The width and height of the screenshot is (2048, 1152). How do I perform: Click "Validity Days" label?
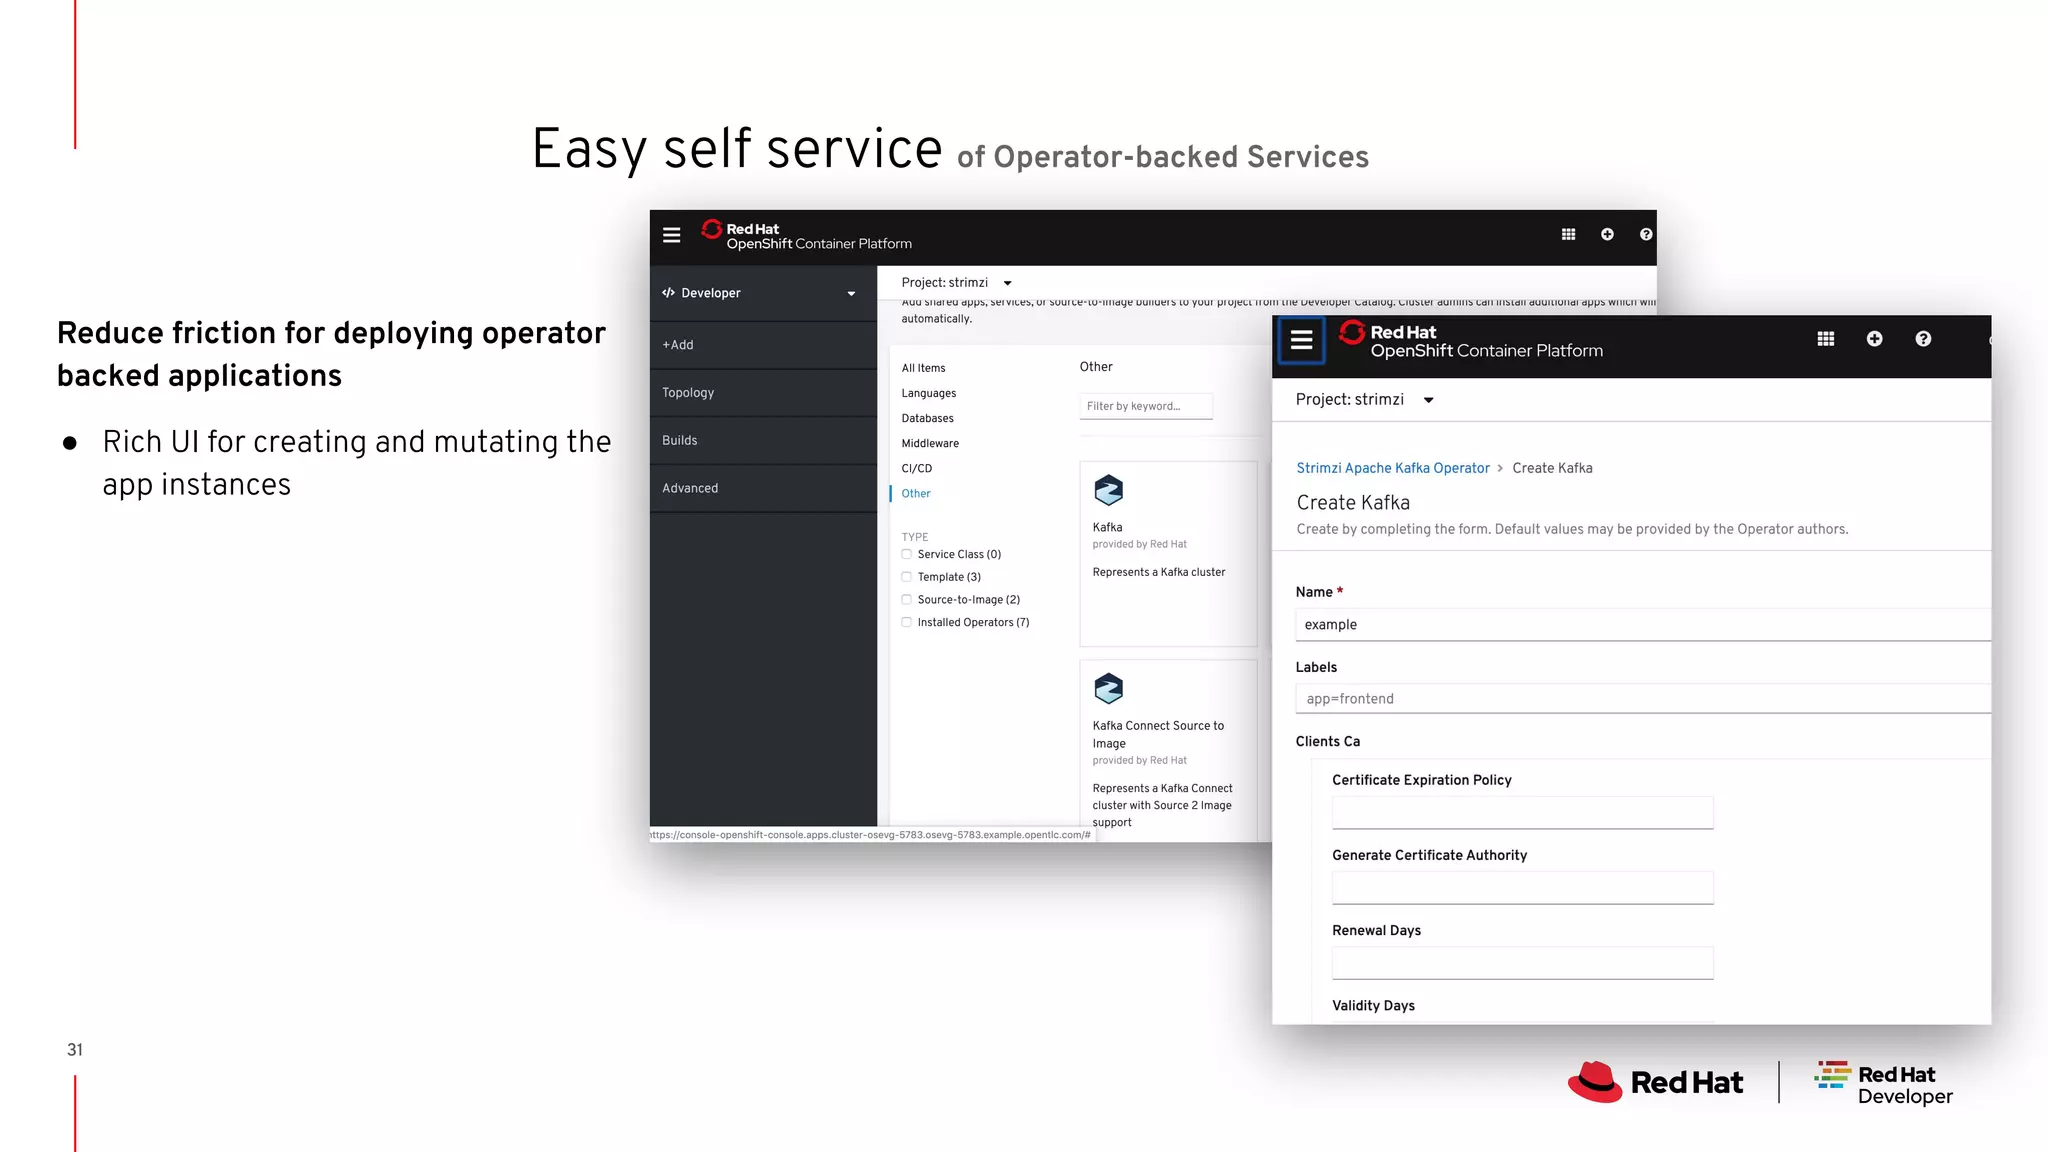pos(1373,1006)
